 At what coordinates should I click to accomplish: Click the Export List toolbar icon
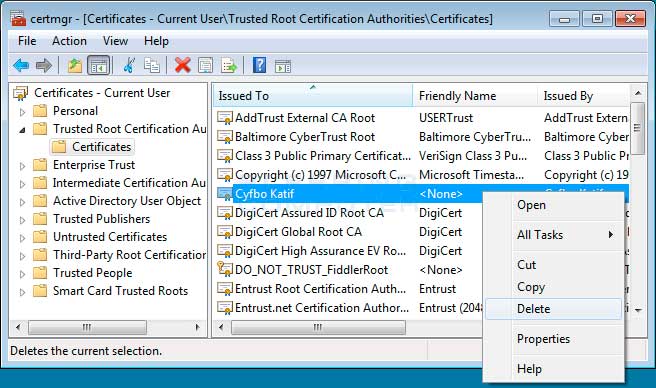229,65
